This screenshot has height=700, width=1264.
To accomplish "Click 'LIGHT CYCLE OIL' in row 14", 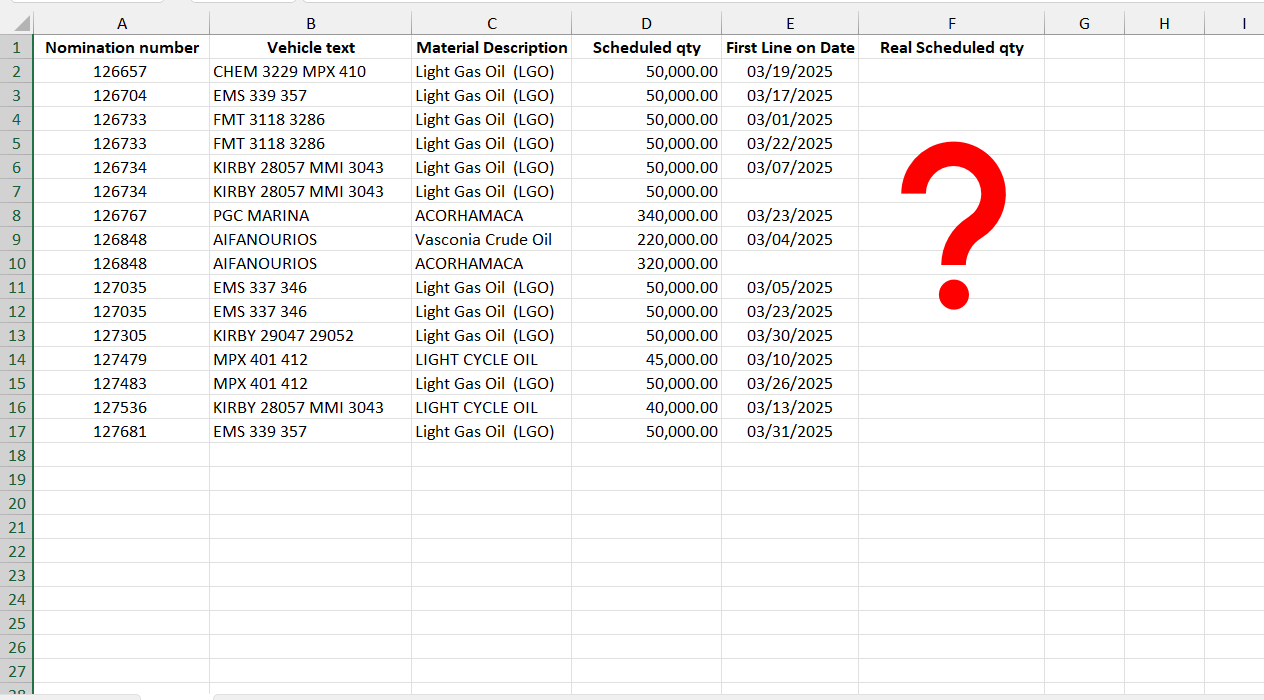I will (492, 359).
